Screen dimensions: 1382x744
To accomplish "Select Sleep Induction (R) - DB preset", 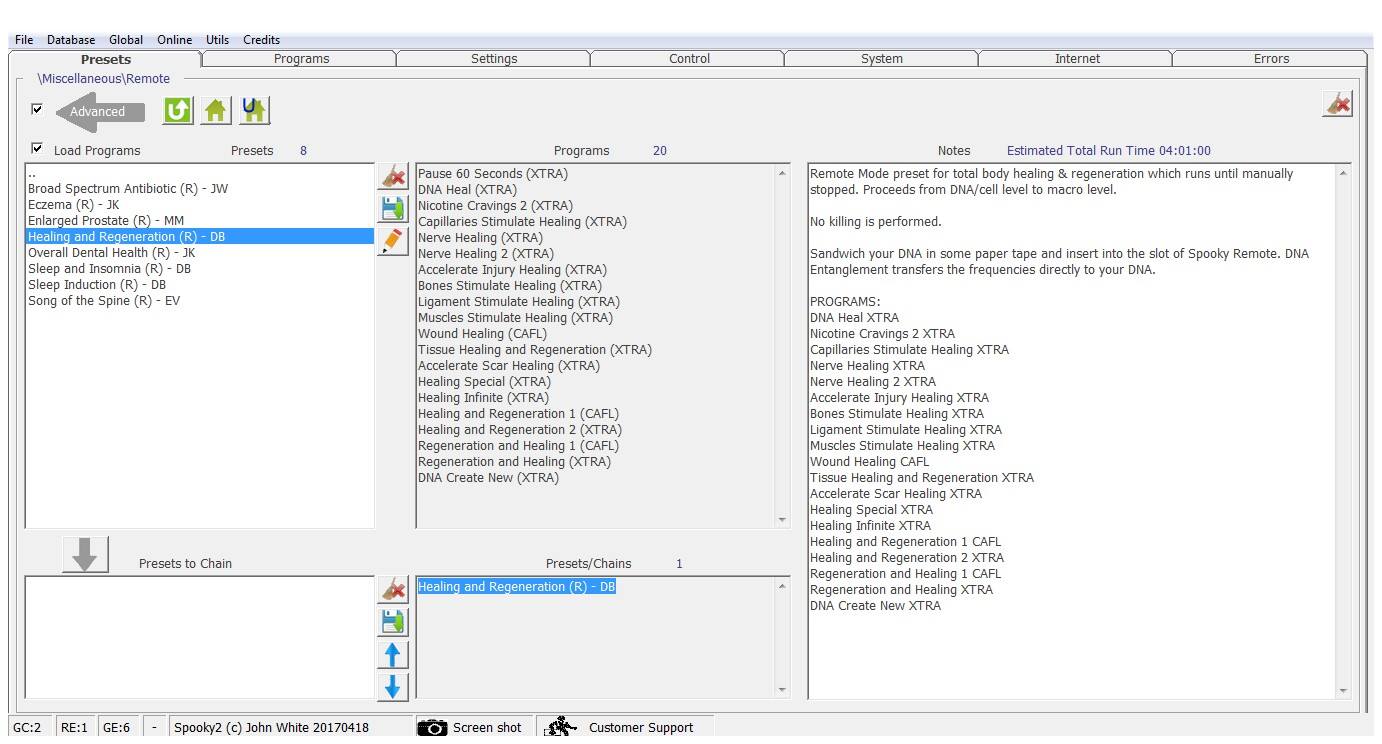I will (x=199, y=285).
